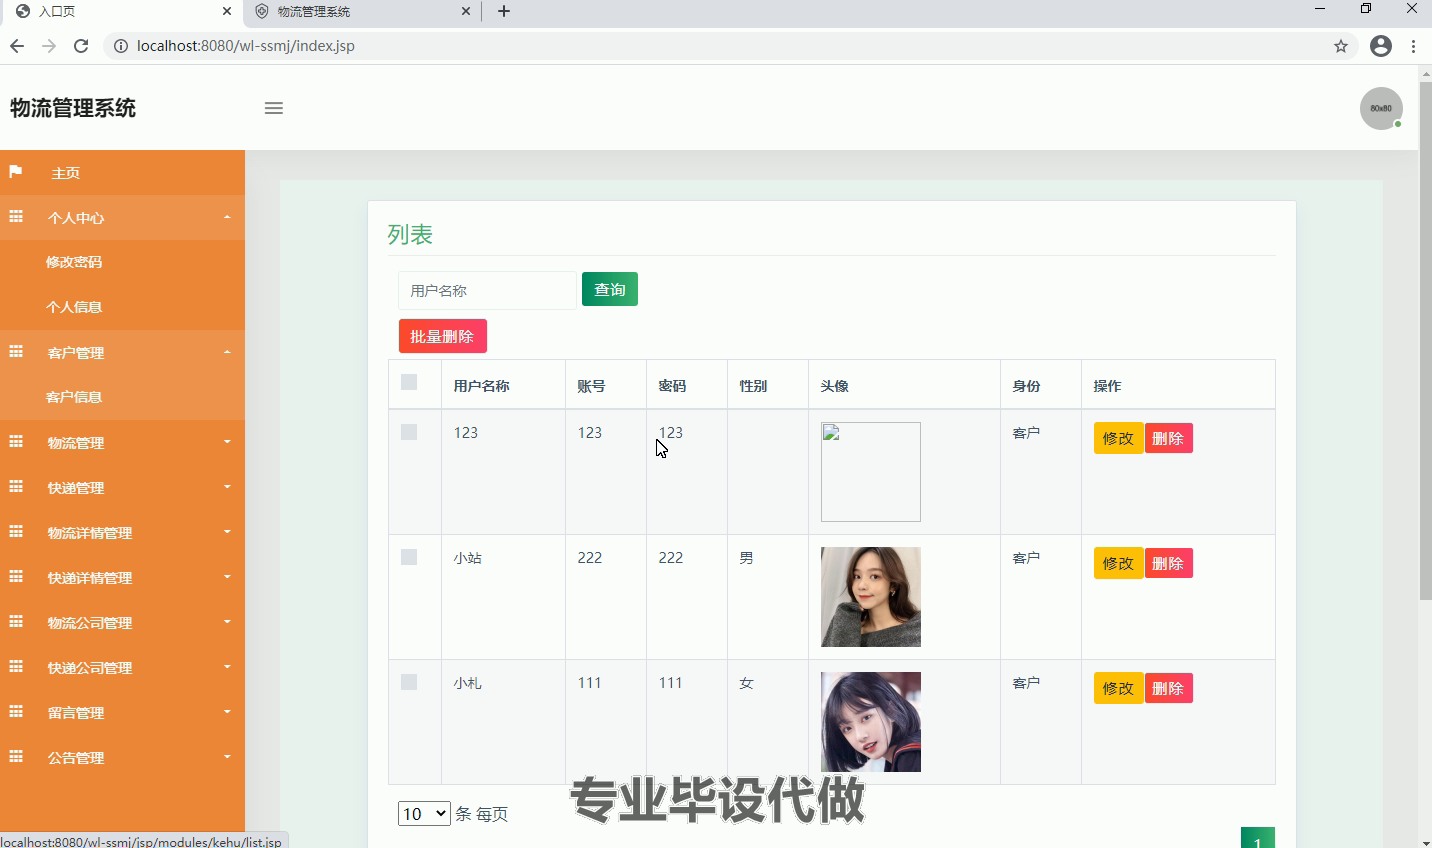Reload the page with refresh icon
Screen dimensions: 1432x848
[81, 46]
